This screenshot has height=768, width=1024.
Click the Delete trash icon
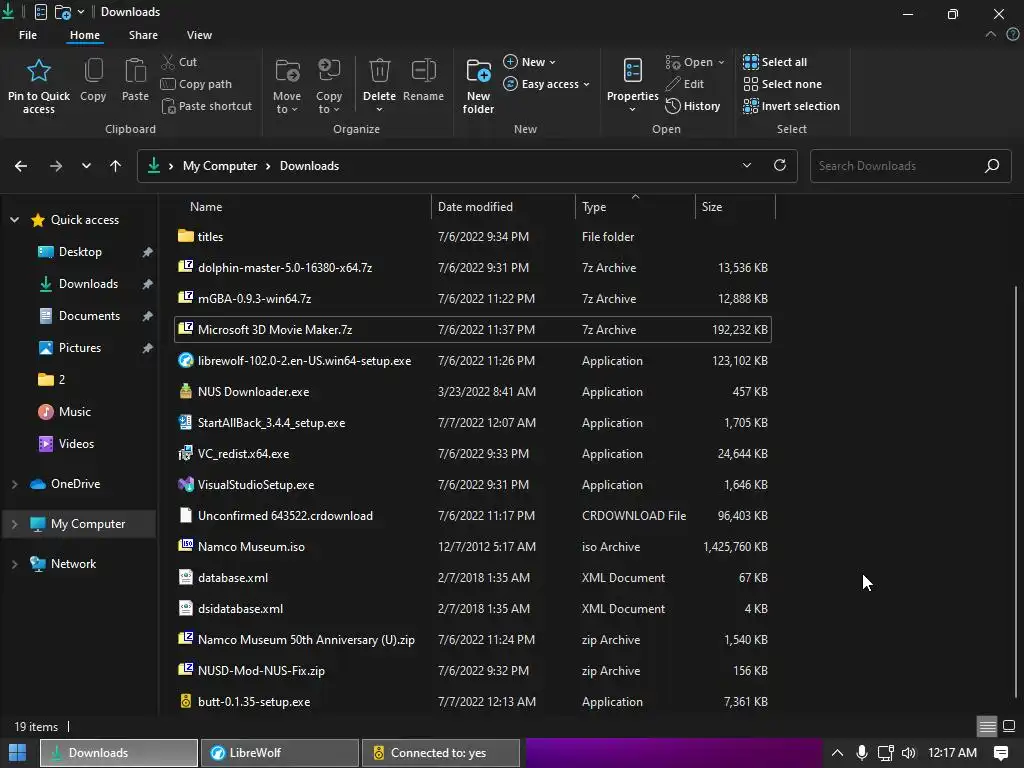(x=379, y=71)
